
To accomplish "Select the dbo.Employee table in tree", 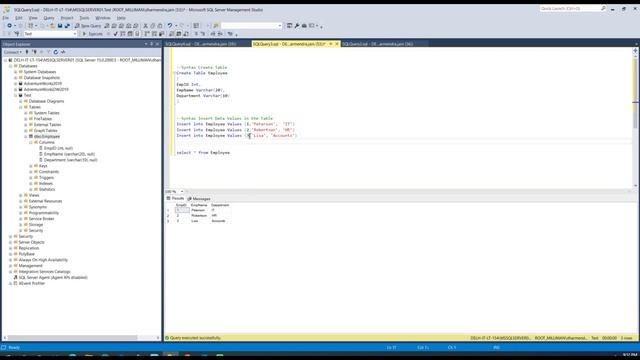I will tap(47, 136).
